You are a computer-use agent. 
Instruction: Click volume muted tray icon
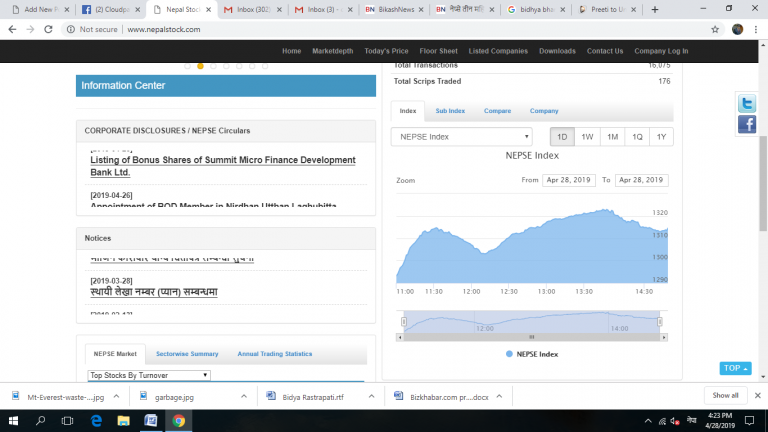click(675, 421)
